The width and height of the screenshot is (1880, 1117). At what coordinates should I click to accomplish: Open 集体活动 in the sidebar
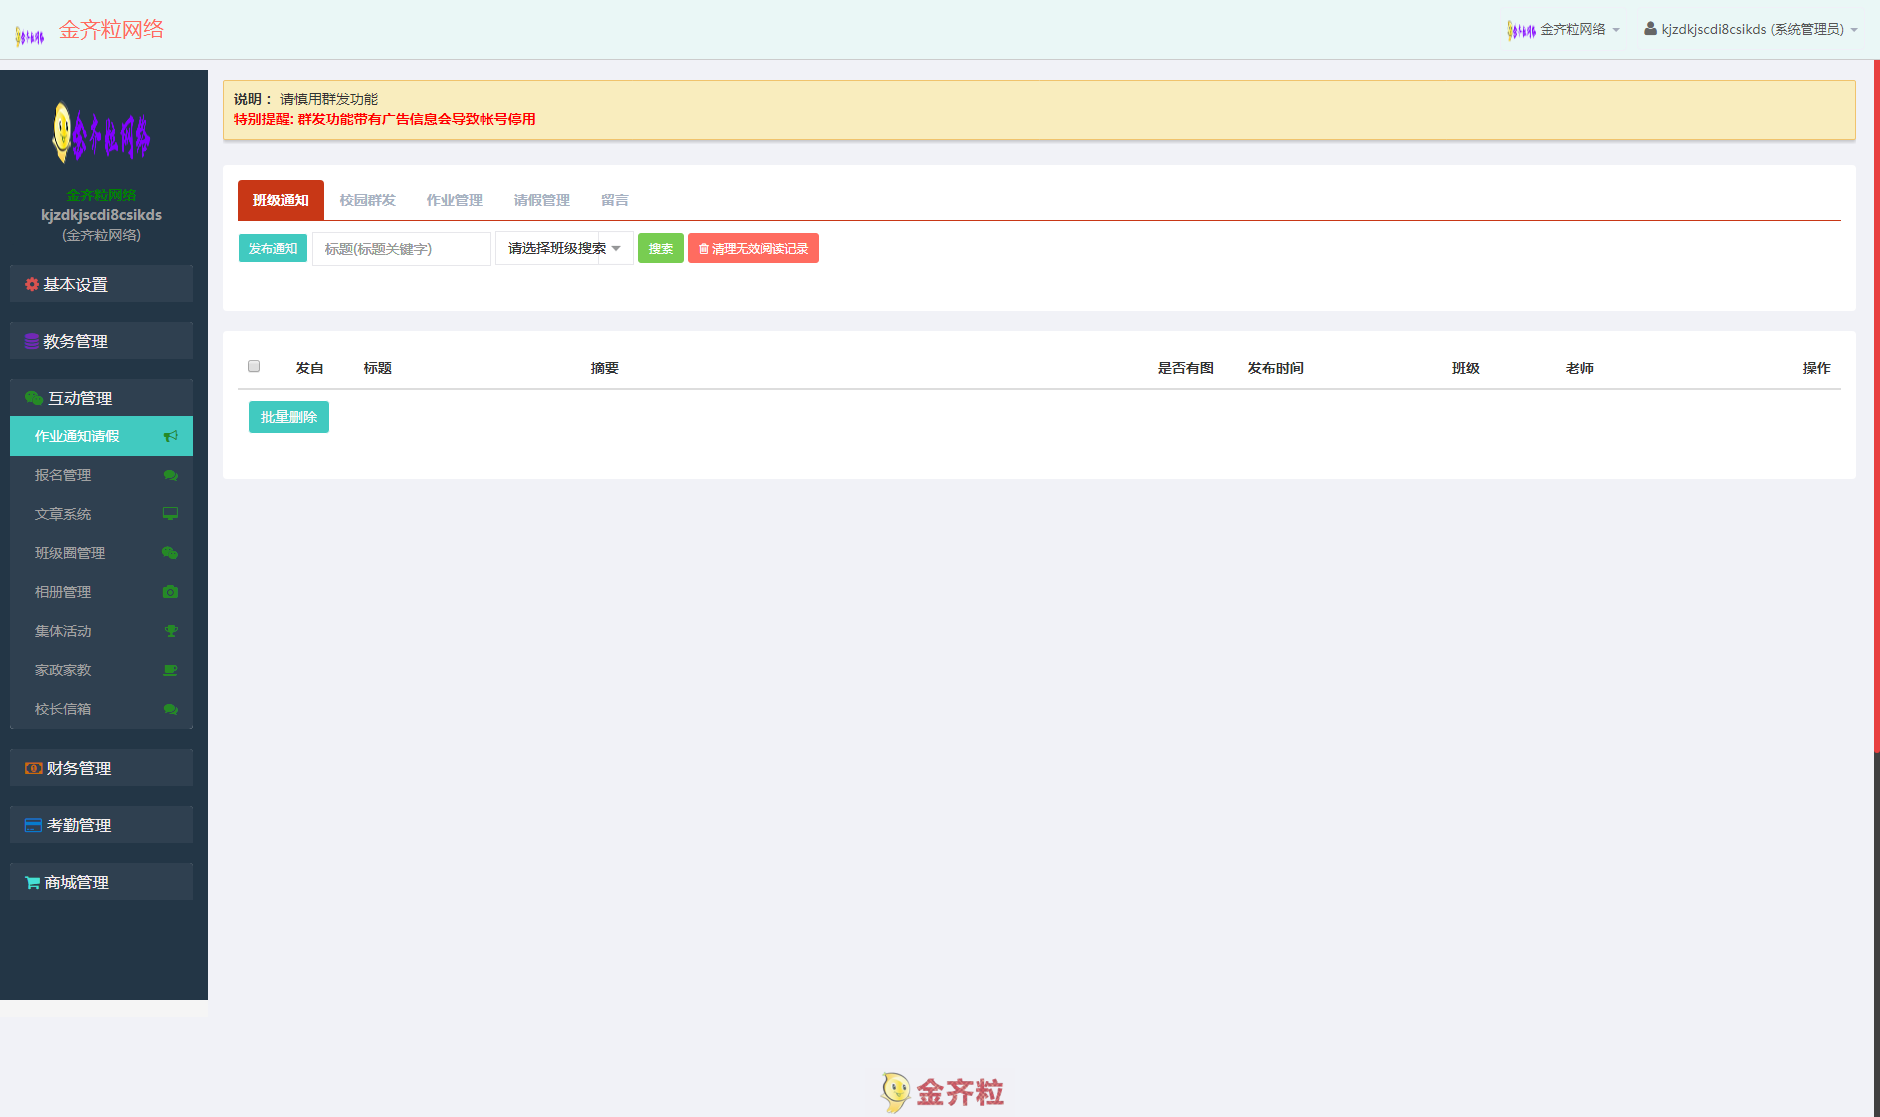click(101, 631)
